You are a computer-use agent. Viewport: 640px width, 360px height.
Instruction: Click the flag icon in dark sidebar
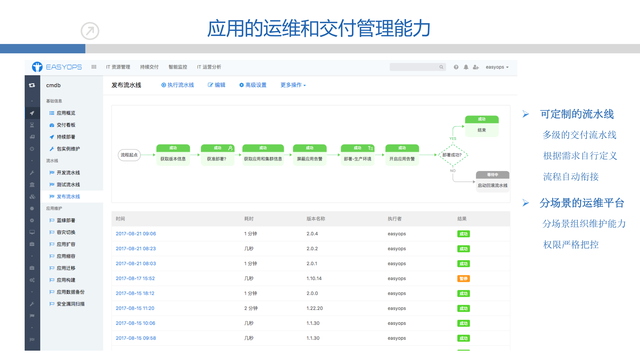coord(32,316)
